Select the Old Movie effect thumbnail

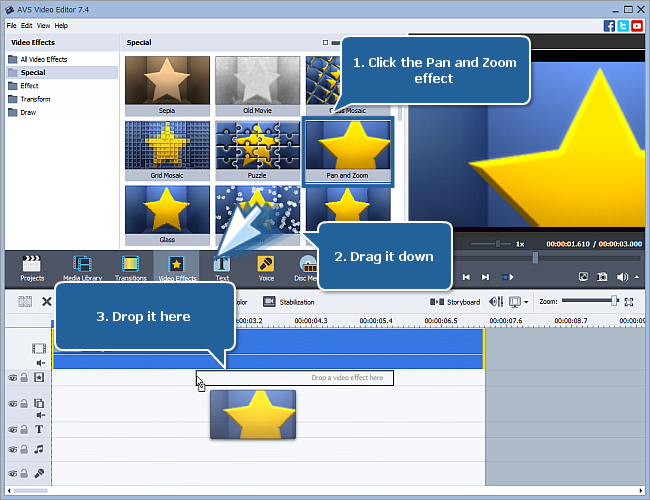click(x=257, y=86)
